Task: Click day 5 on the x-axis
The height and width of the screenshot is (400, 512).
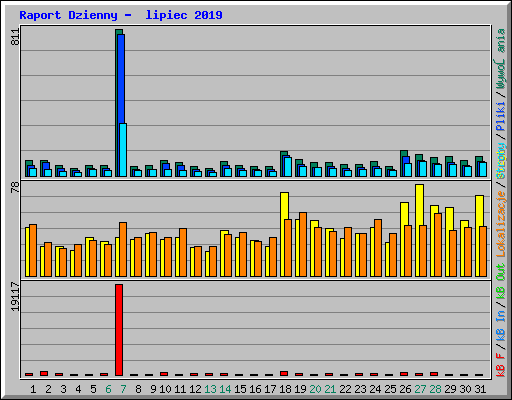Action: pyautogui.click(x=93, y=389)
